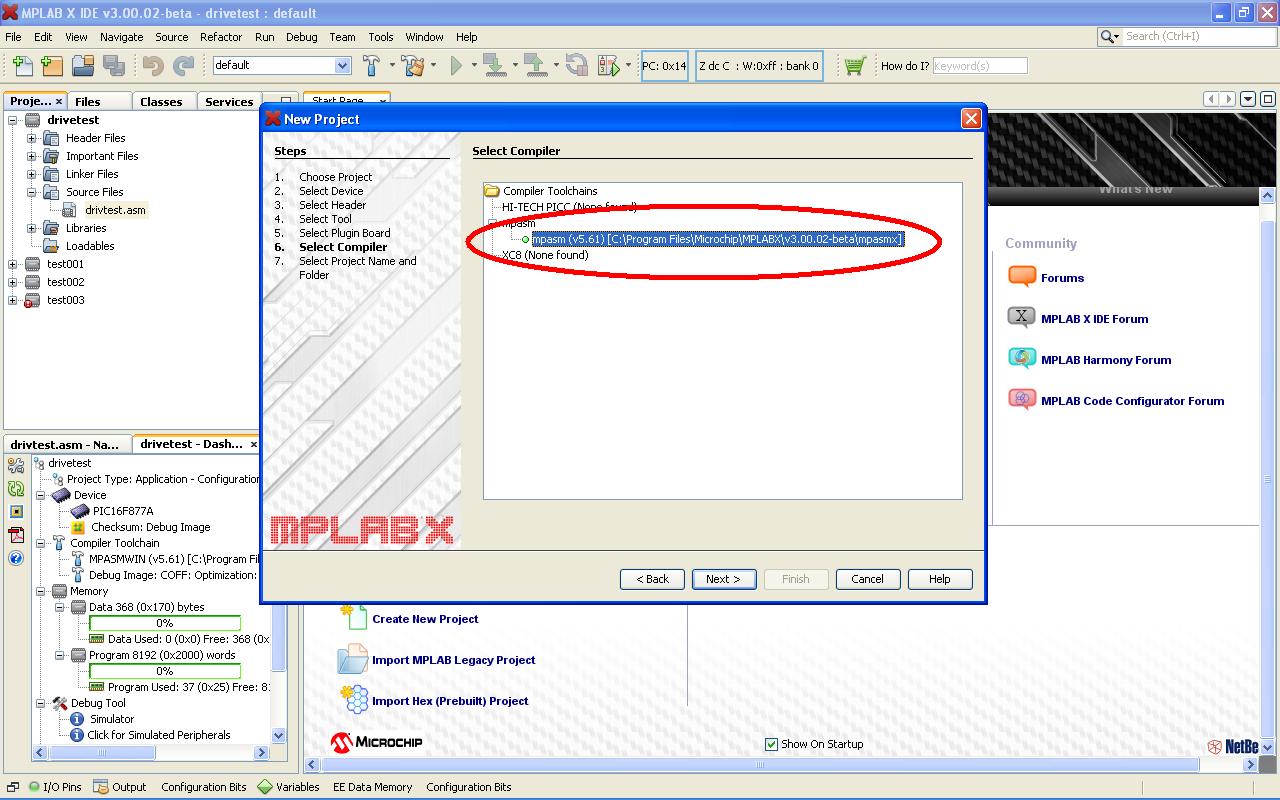The image size is (1280, 800).
Task: Select drivtest.asm in the Projects tree
Action: point(115,210)
